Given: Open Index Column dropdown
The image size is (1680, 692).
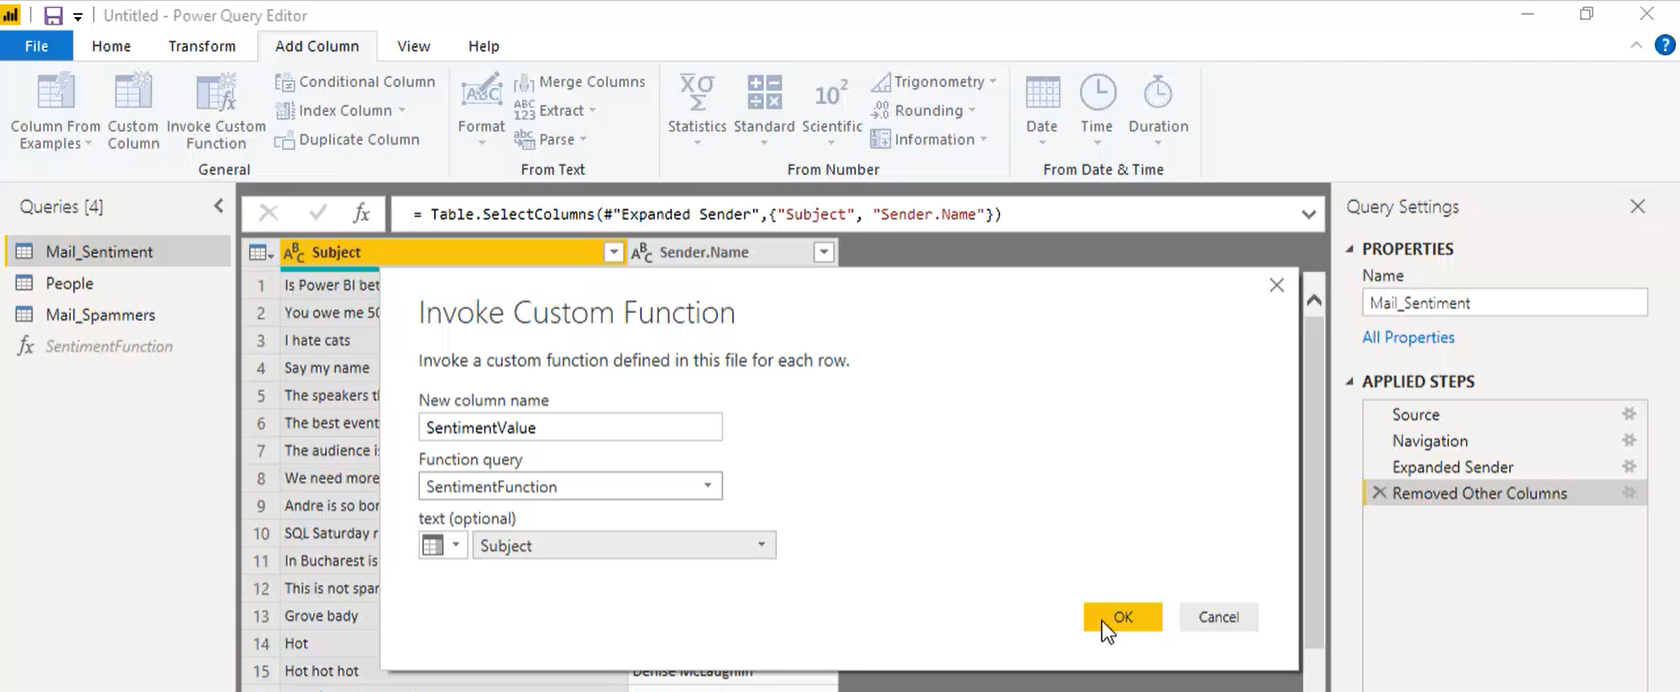Looking at the screenshot, I should tap(341, 111).
